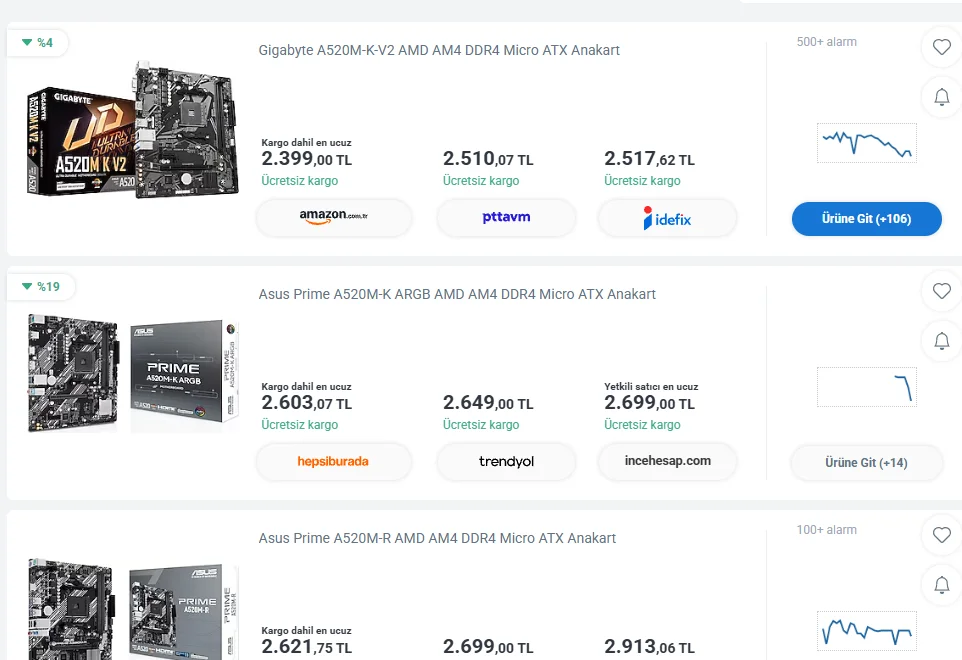Click price 2.913,06 TL

coord(649,647)
